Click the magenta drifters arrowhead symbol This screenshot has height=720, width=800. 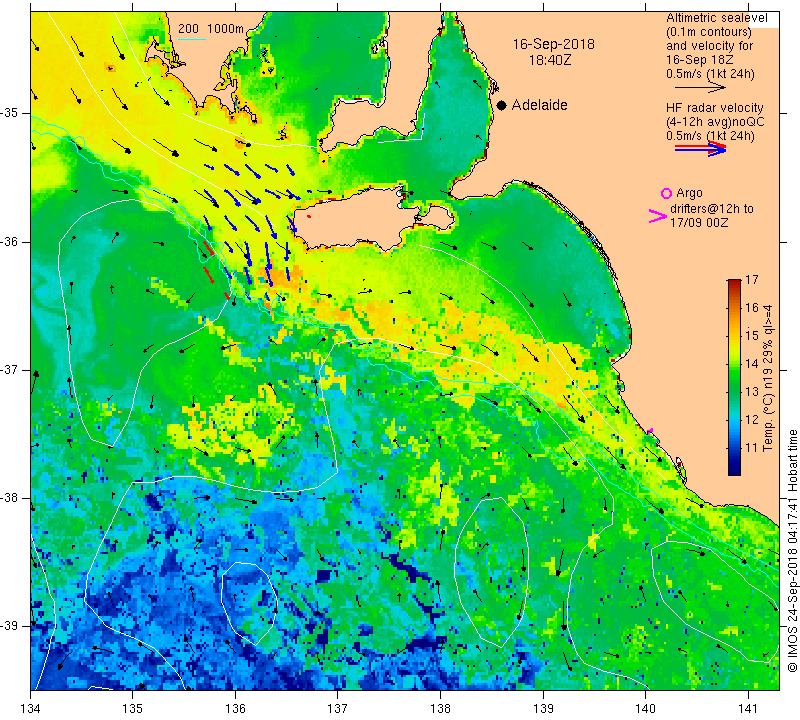657,216
